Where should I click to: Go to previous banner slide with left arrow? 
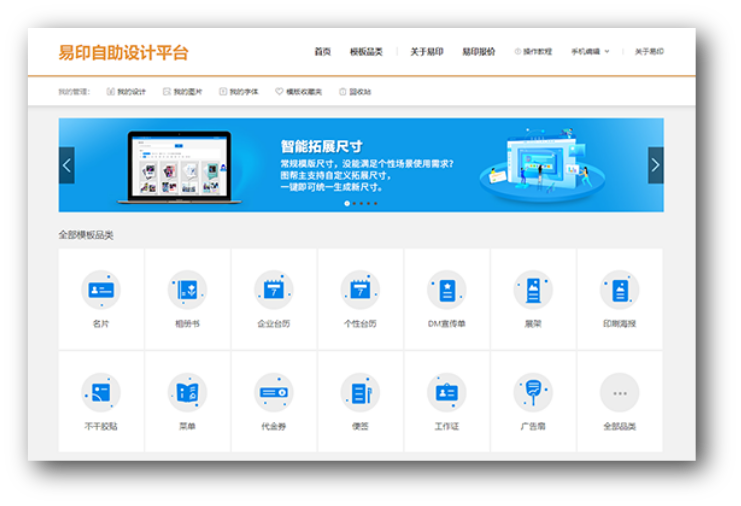pos(67,165)
